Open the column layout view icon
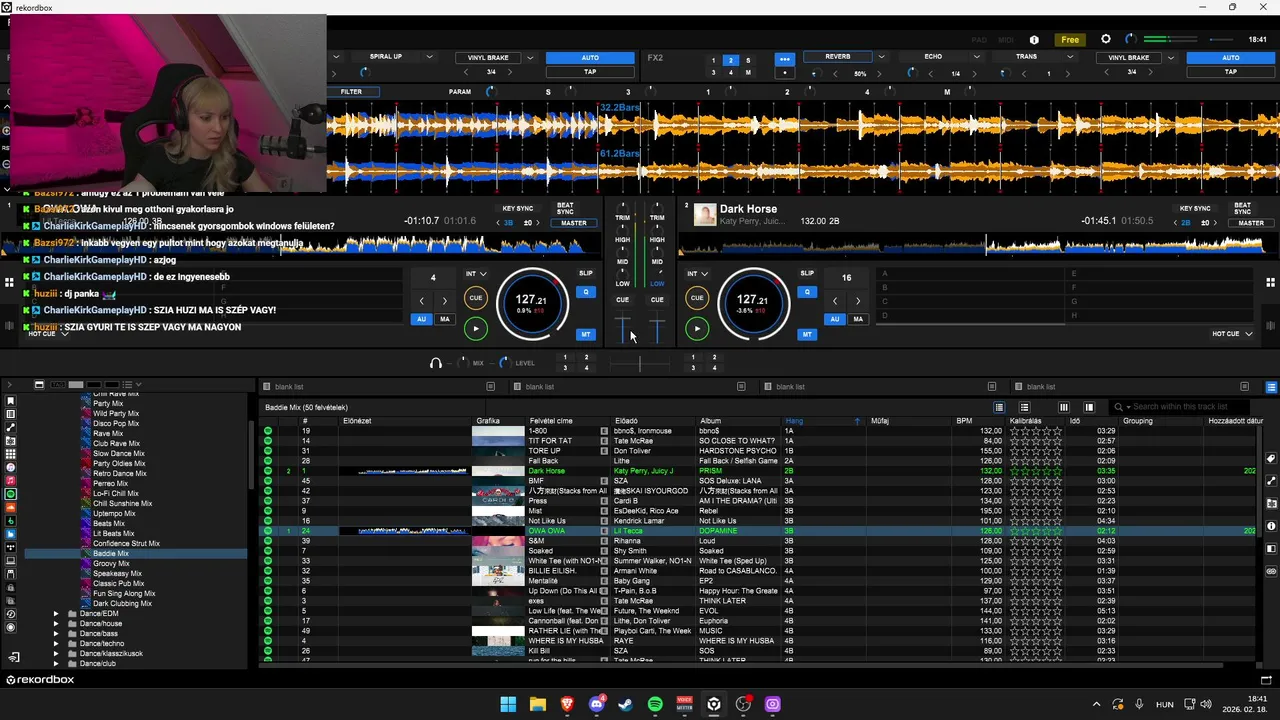1280x720 pixels. click(1063, 407)
